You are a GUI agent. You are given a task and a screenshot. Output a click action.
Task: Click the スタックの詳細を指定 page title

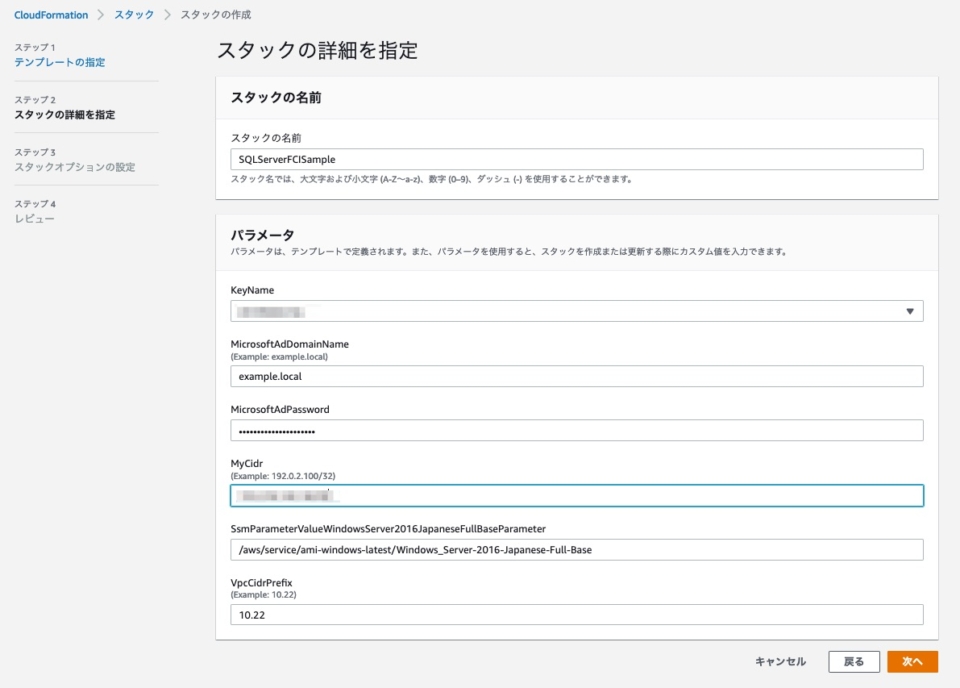click(x=317, y=50)
